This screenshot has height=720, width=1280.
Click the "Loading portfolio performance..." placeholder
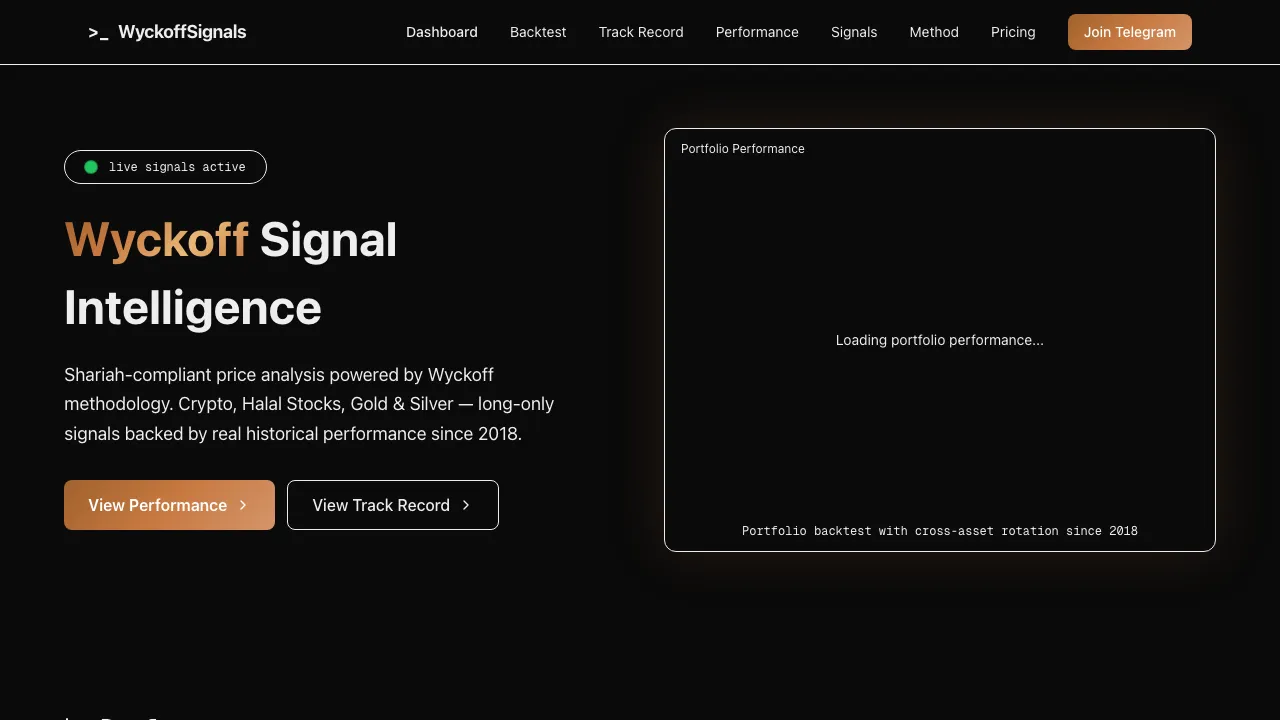pyautogui.click(x=939, y=340)
